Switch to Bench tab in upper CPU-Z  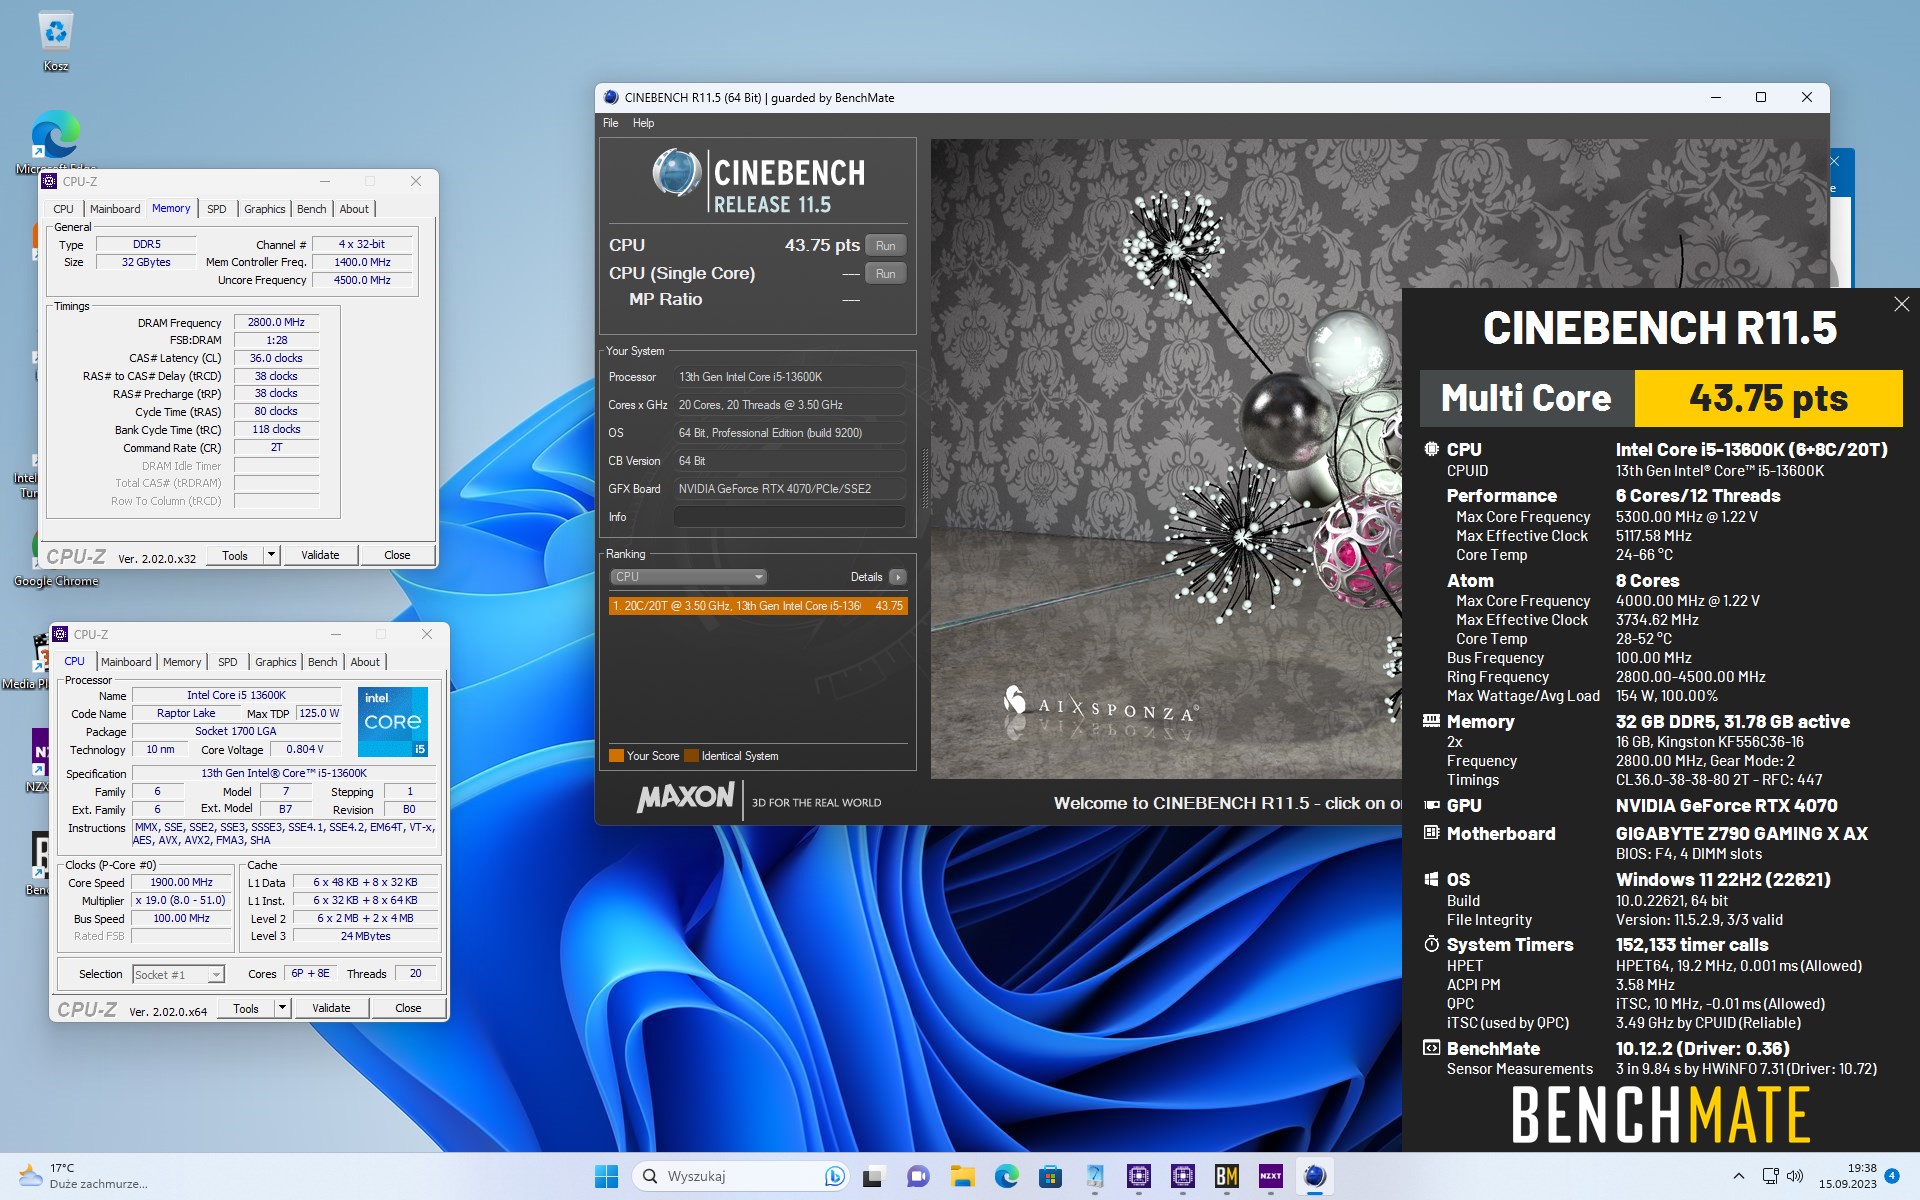point(312,209)
